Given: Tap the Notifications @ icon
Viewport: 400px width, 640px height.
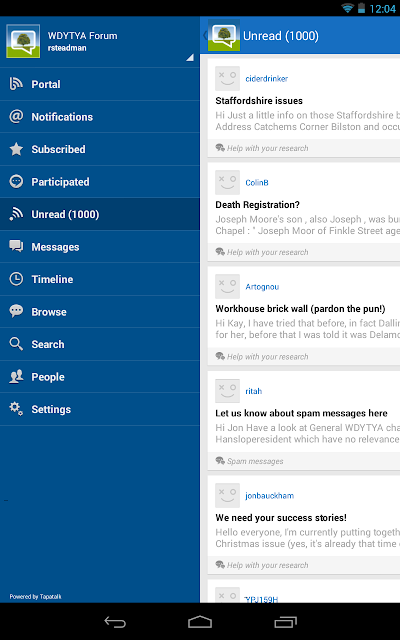Looking at the screenshot, I should [x=16, y=116].
